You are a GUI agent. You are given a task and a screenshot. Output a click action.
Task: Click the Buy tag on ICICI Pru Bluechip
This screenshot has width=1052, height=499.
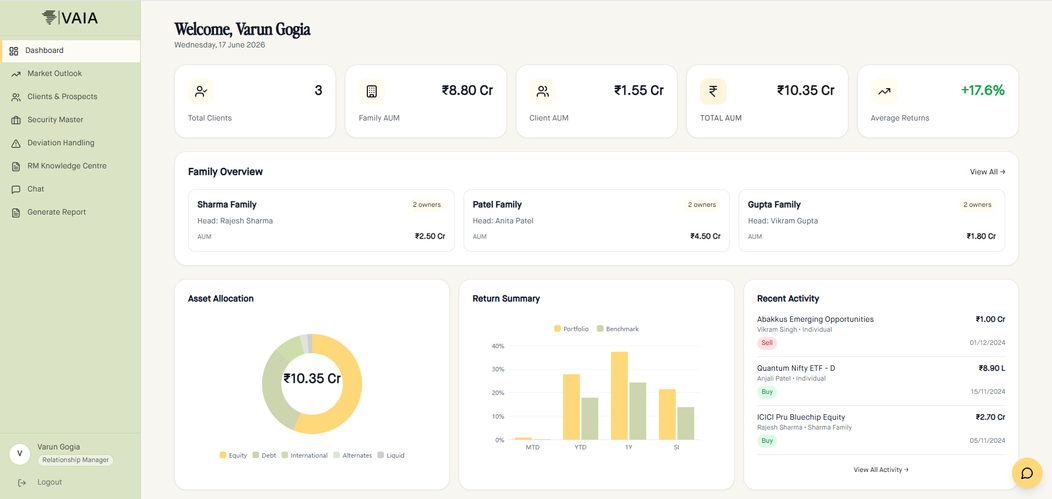pos(767,441)
